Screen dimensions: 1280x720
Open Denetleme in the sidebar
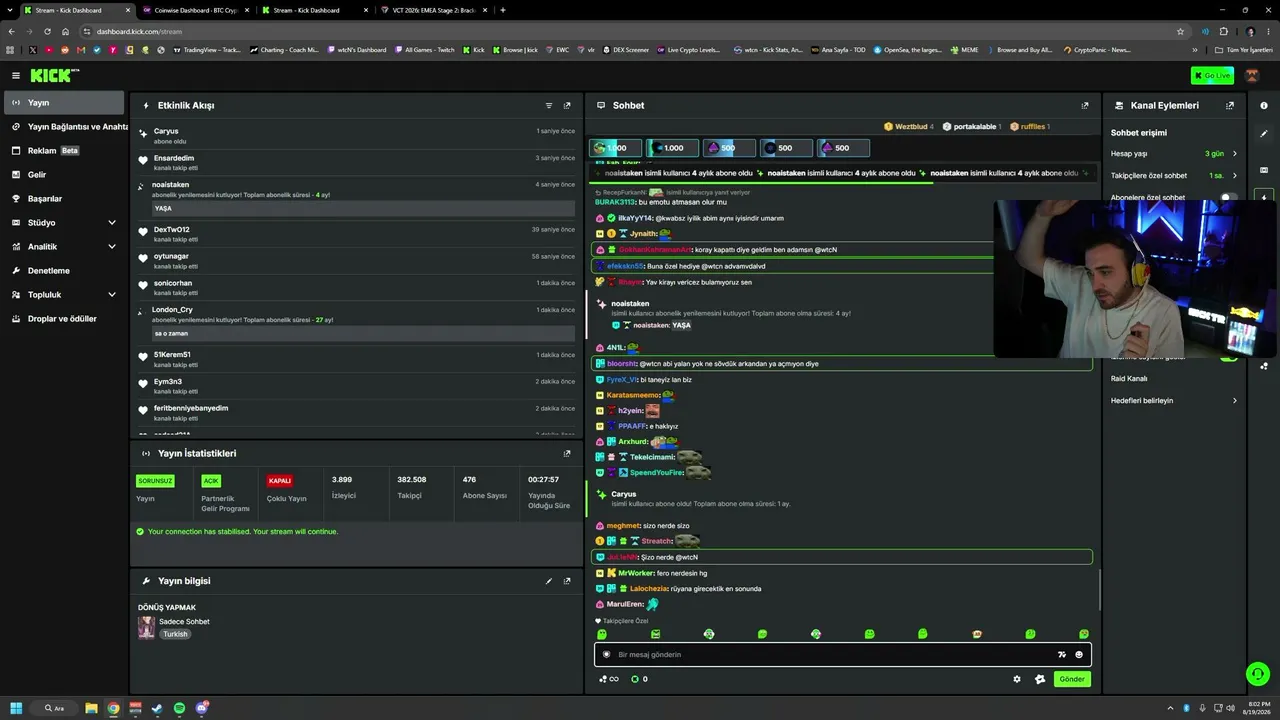coord(65,271)
